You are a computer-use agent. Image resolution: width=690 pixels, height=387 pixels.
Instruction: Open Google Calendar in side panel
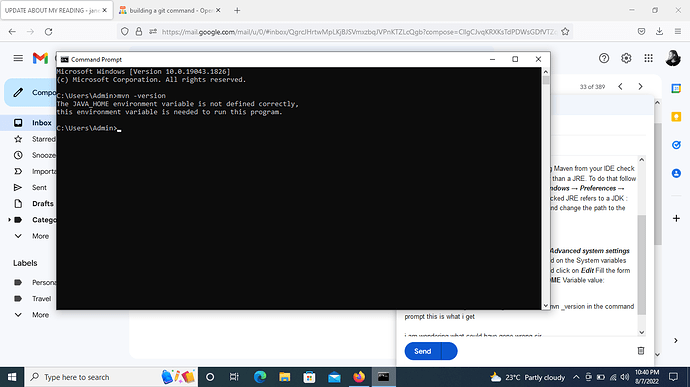coord(676,88)
